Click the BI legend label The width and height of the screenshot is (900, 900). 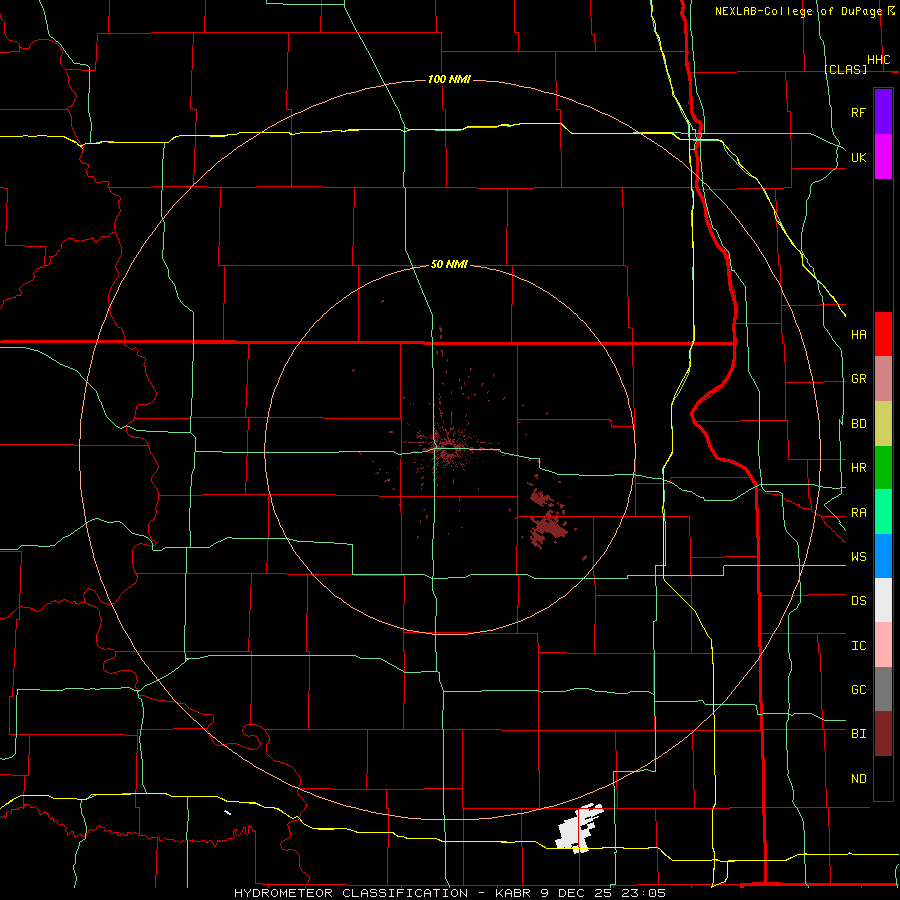click(x=858, y=734)
